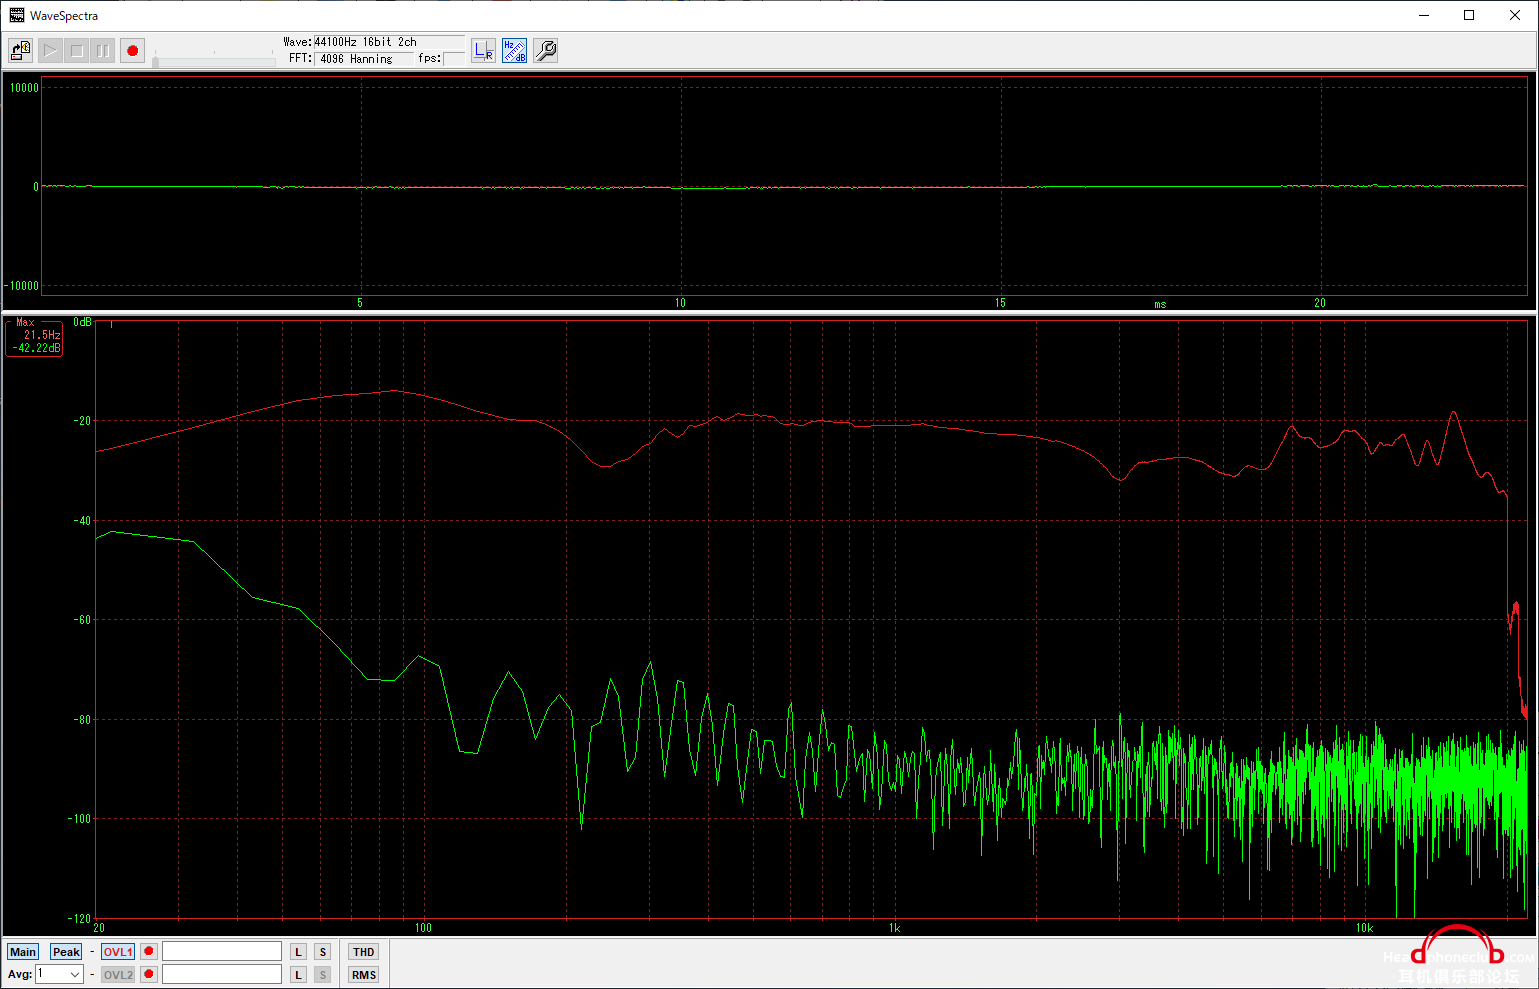The height and width of the screenshot is (989, 1539).
Task: Minimize the WaveSpectra window
Action: [x=1423, y=15]
